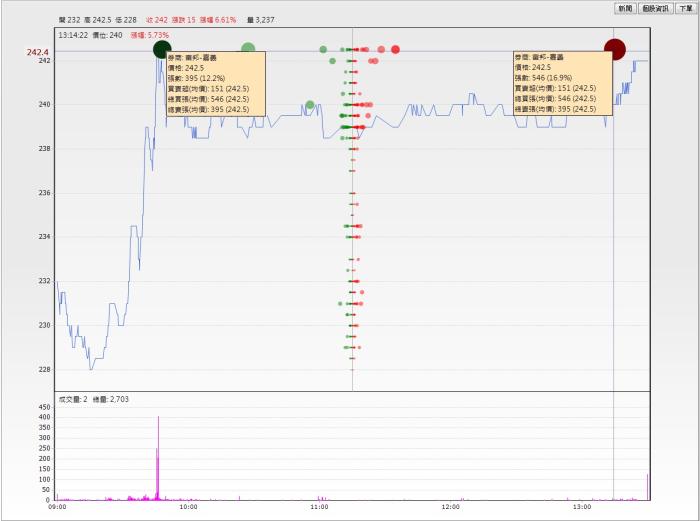Image resolution: width=700 pixels, height=521 pixels.
Task: Click the 成交量: 2 readout
Action: point(73,399)
